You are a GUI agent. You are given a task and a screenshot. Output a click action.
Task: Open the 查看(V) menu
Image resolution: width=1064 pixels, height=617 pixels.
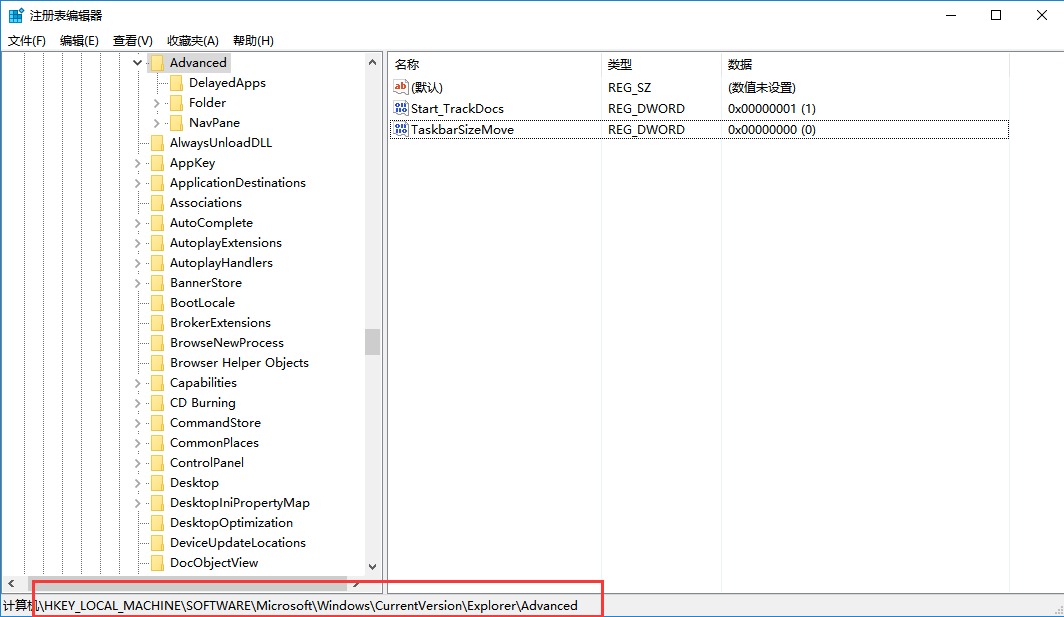click(132, 41)
